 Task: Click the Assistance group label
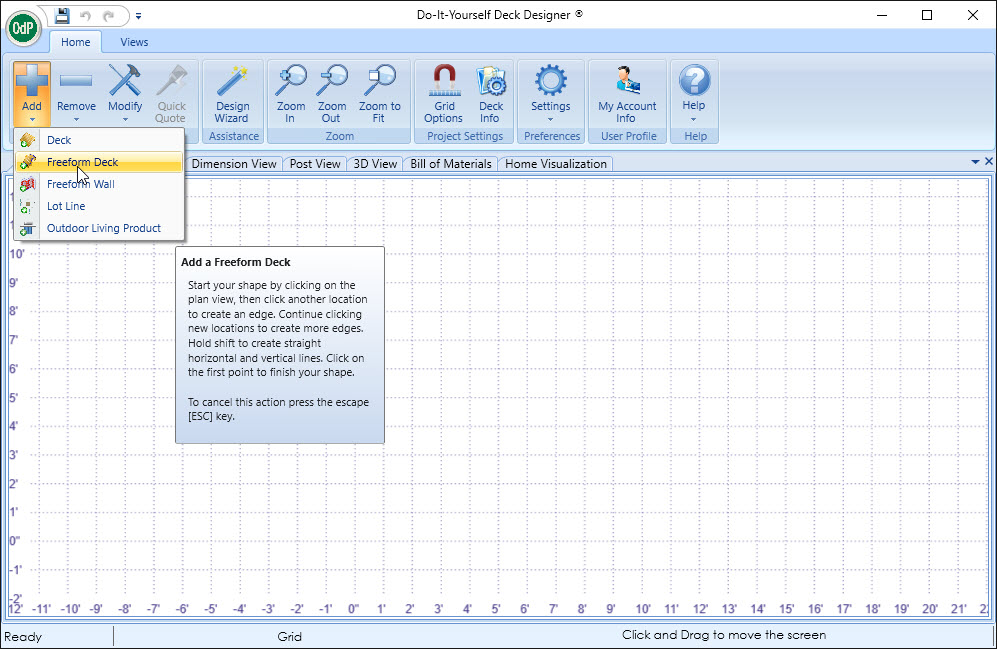(233, 136)
